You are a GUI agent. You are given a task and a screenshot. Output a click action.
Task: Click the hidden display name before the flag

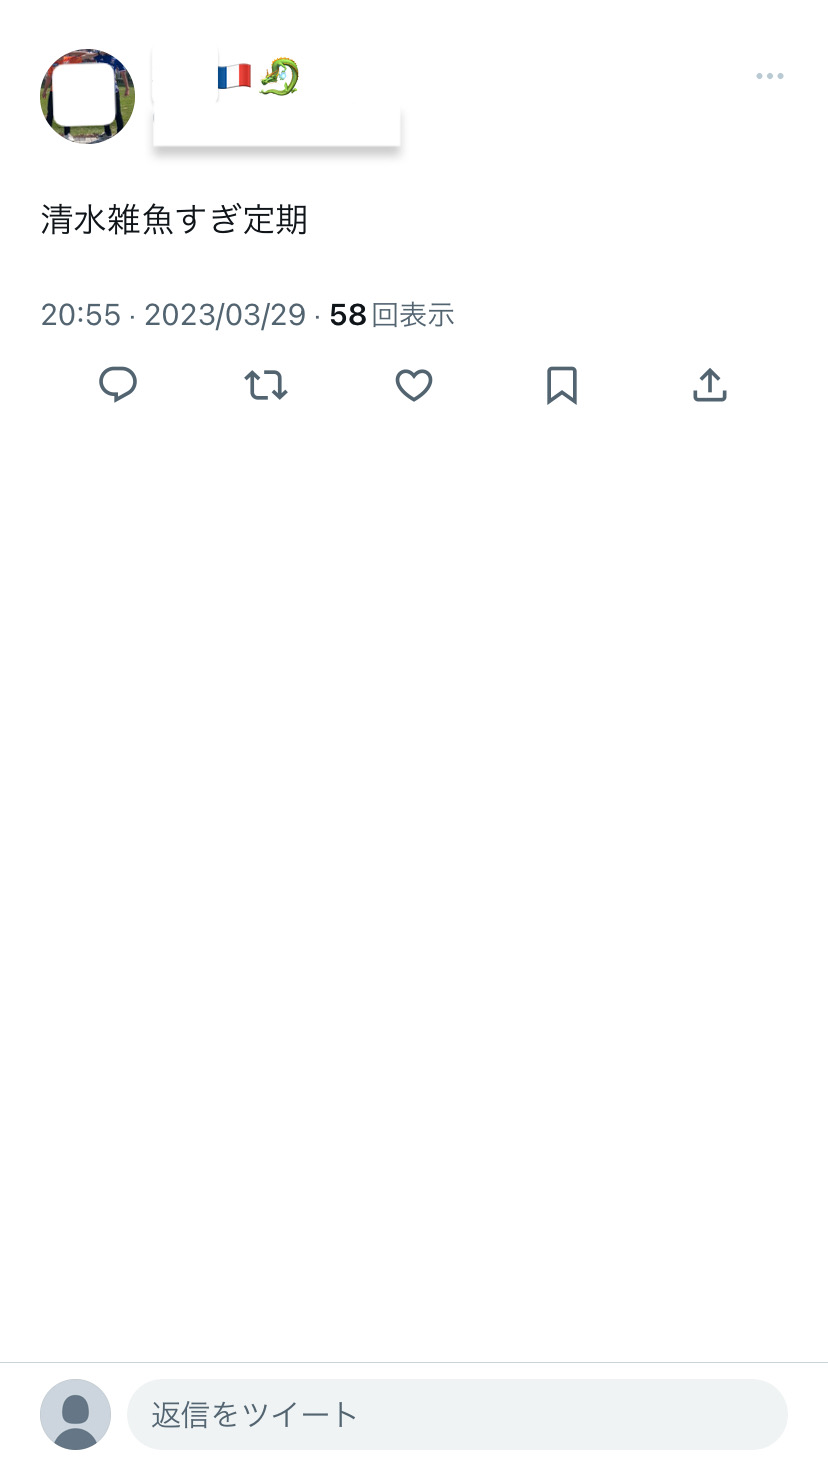[x=185, y=76]
